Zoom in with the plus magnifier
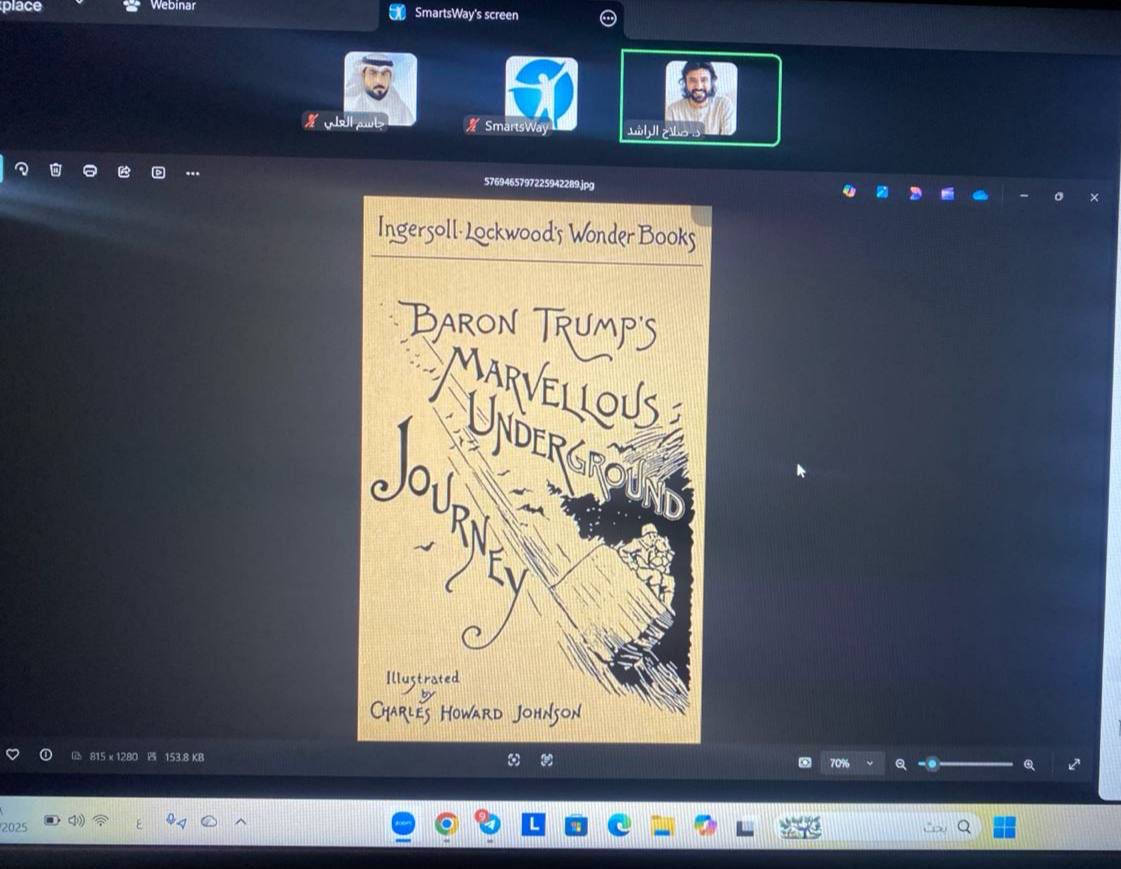Screen dimensions: 1121x869 (1029, 765)
